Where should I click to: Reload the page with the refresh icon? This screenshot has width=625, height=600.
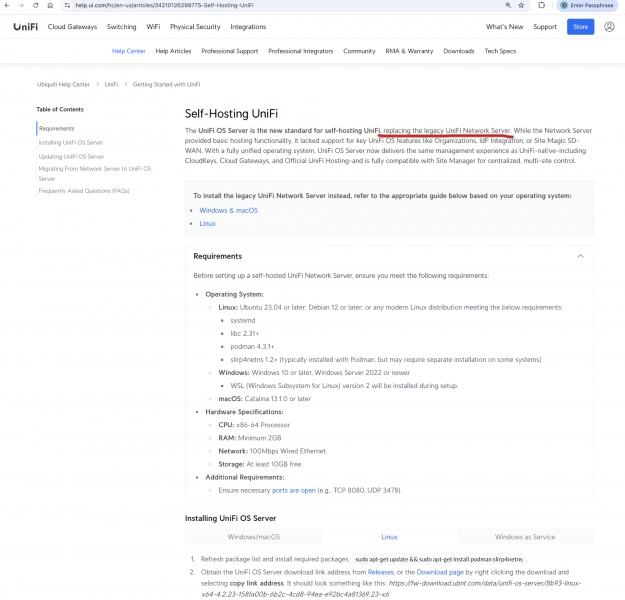(35, 5)
